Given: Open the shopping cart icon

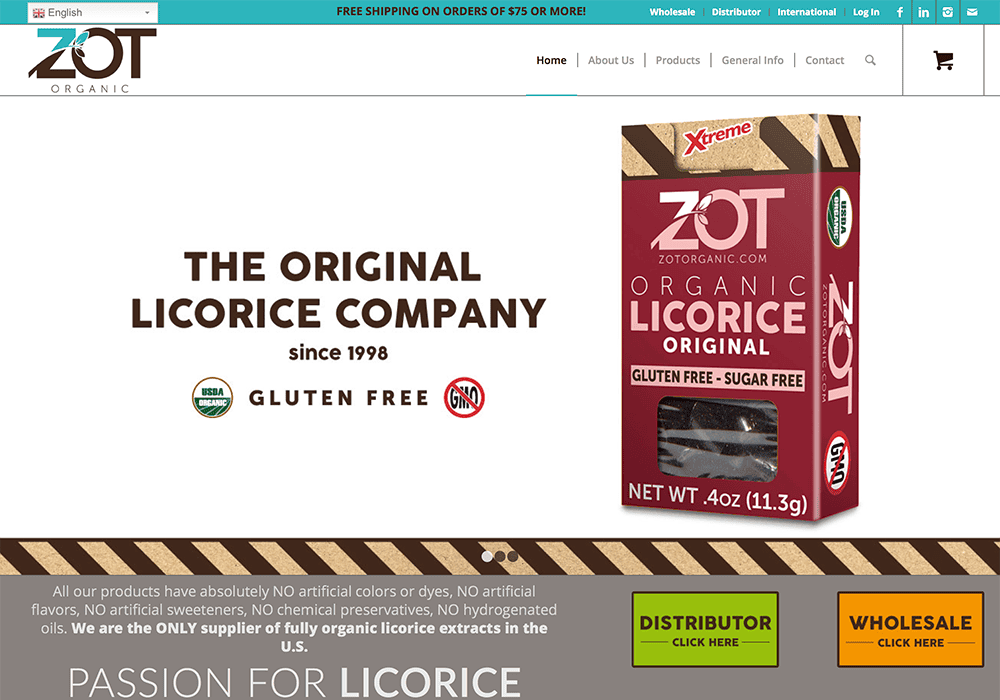Looking at the screenshot, I should [x=943, y=60].
